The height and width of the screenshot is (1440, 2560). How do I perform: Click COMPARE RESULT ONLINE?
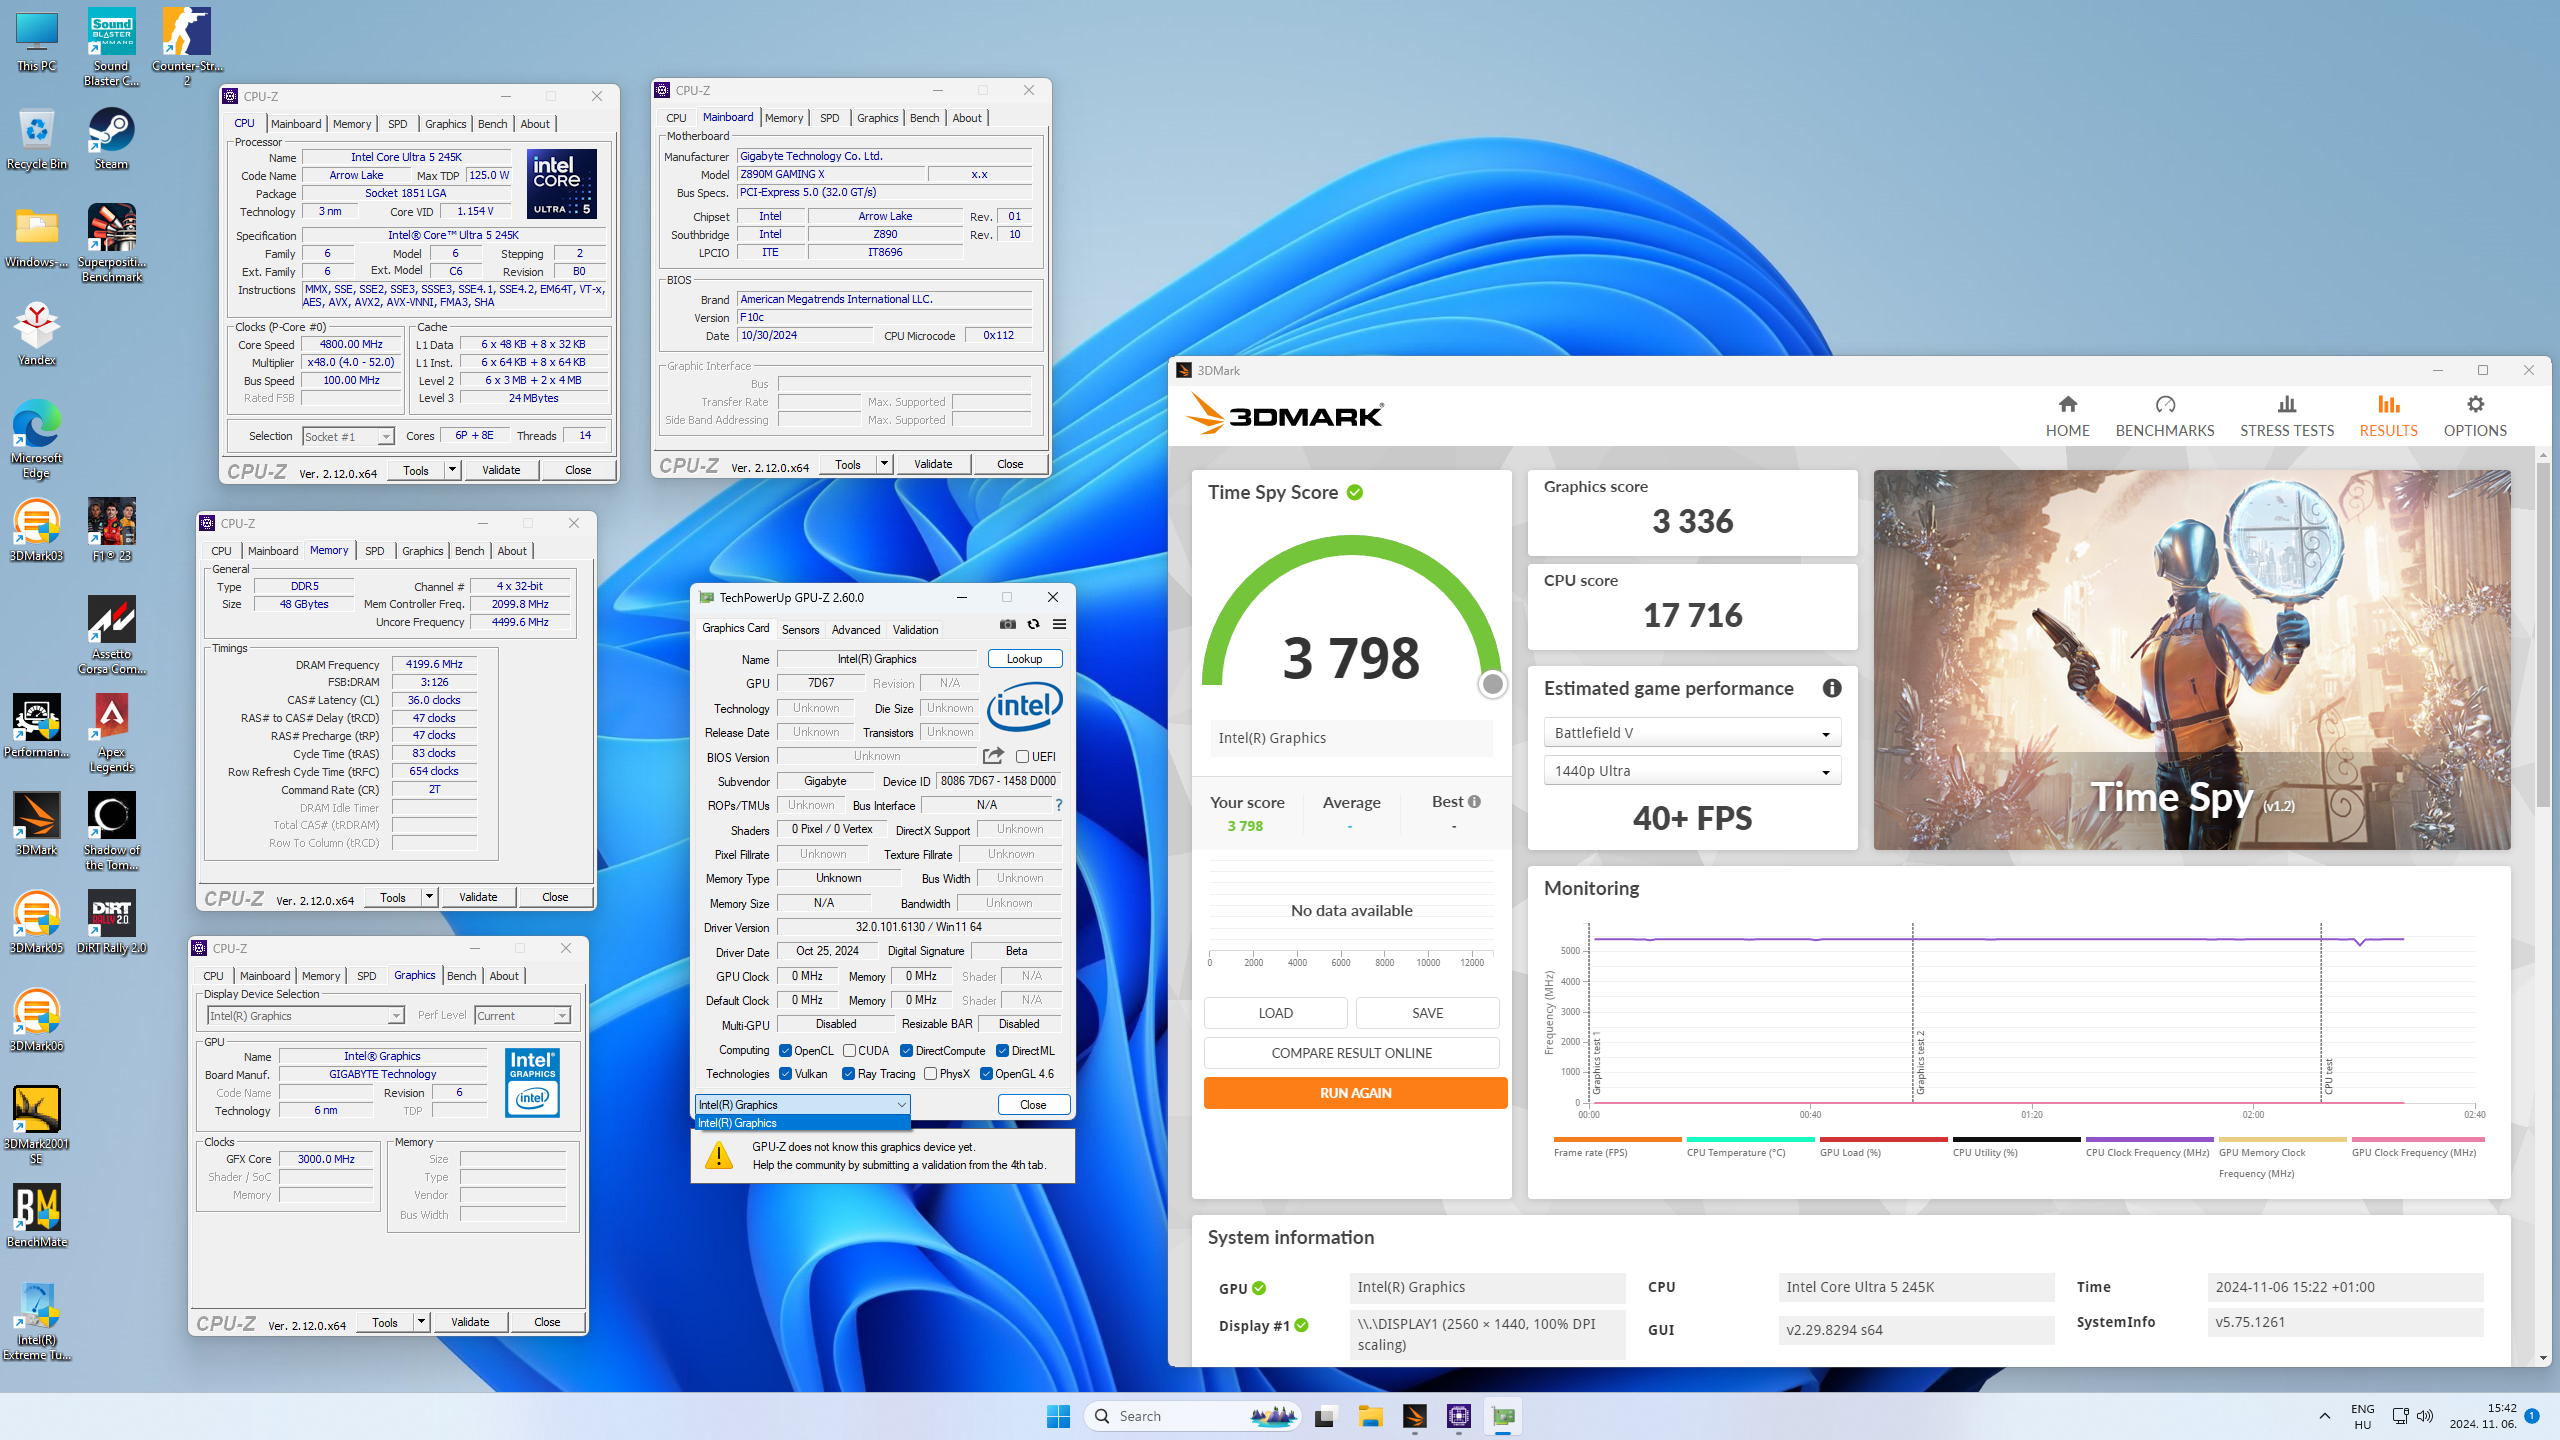point(1351,1052)
